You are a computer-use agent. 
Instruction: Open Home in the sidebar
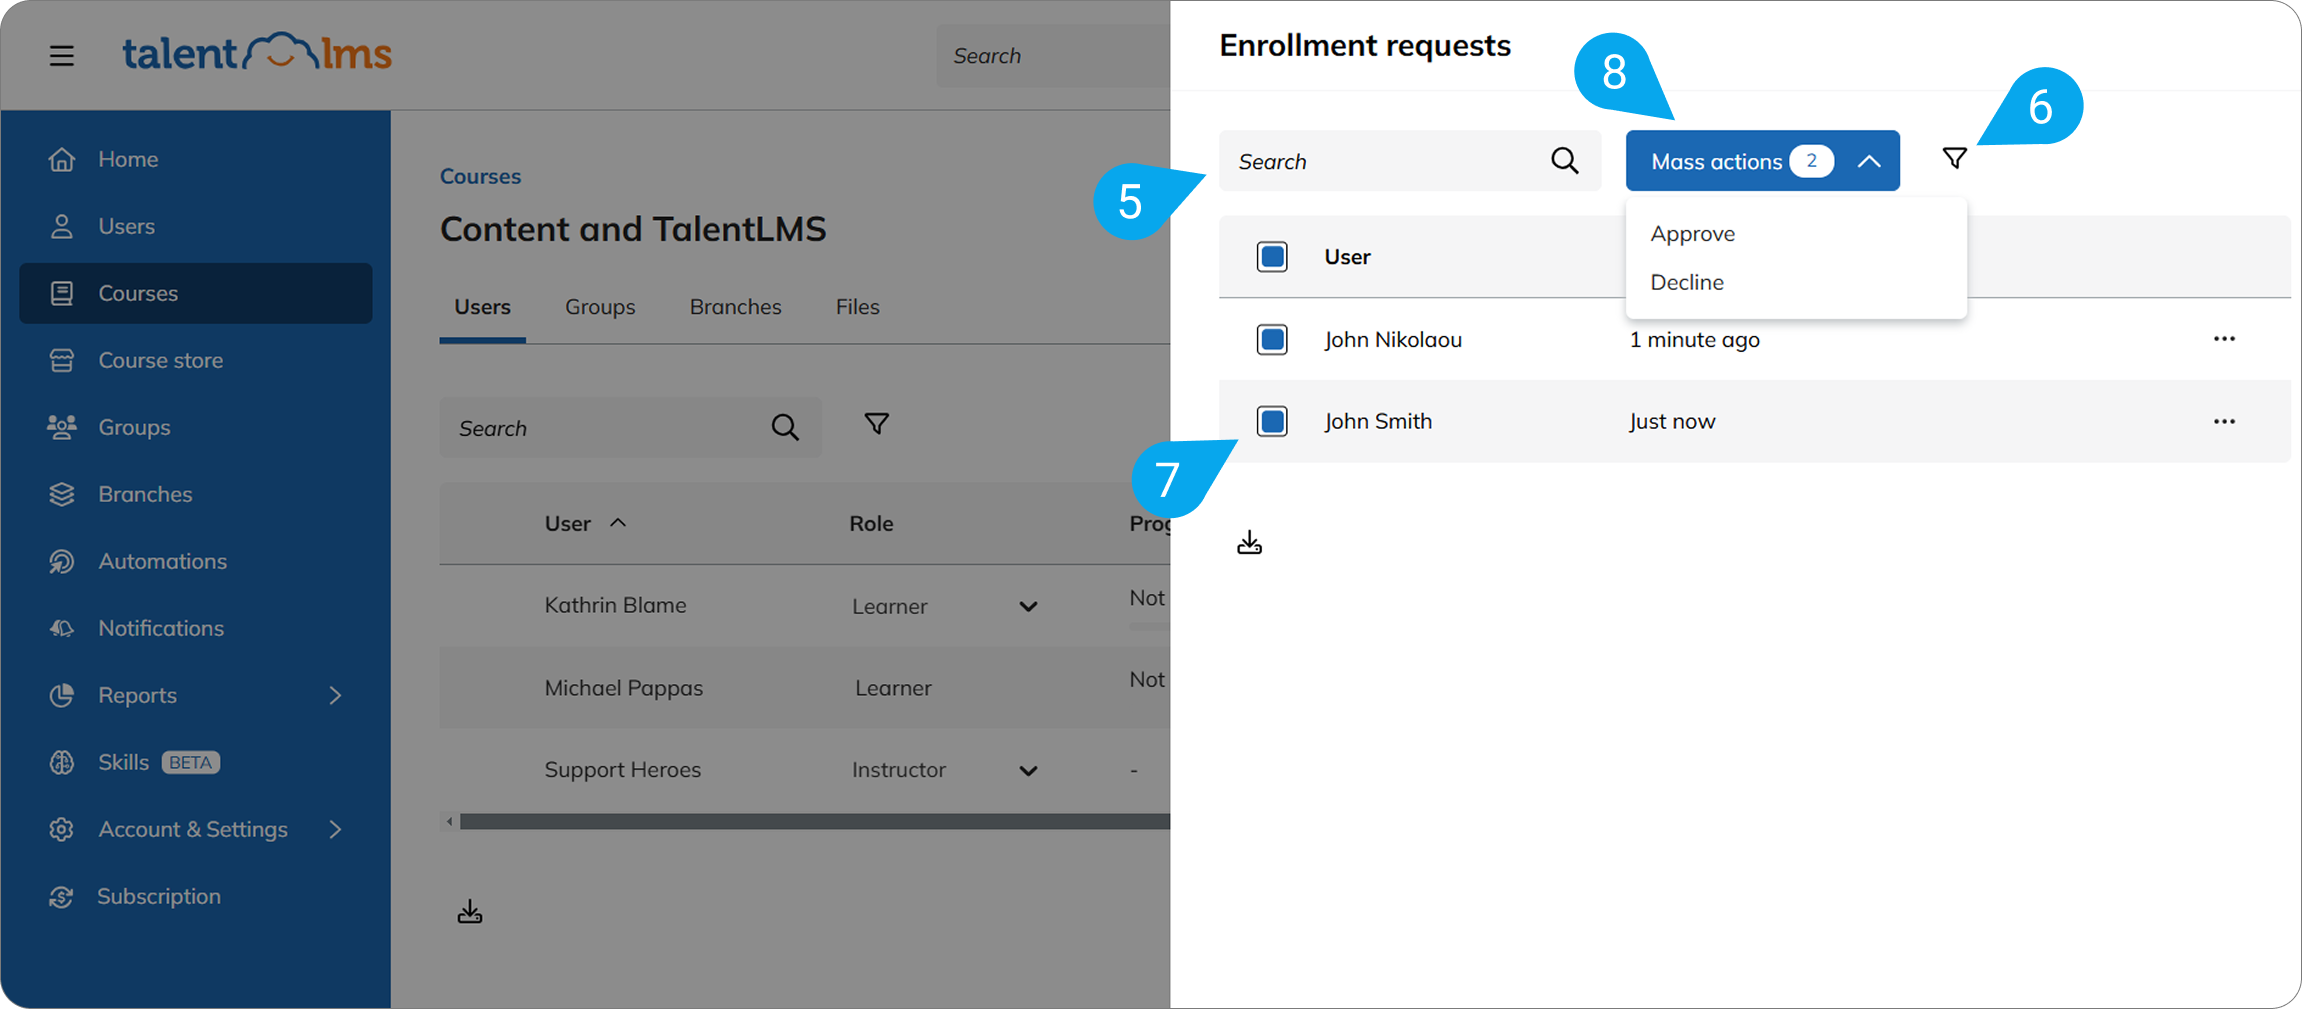195,159
